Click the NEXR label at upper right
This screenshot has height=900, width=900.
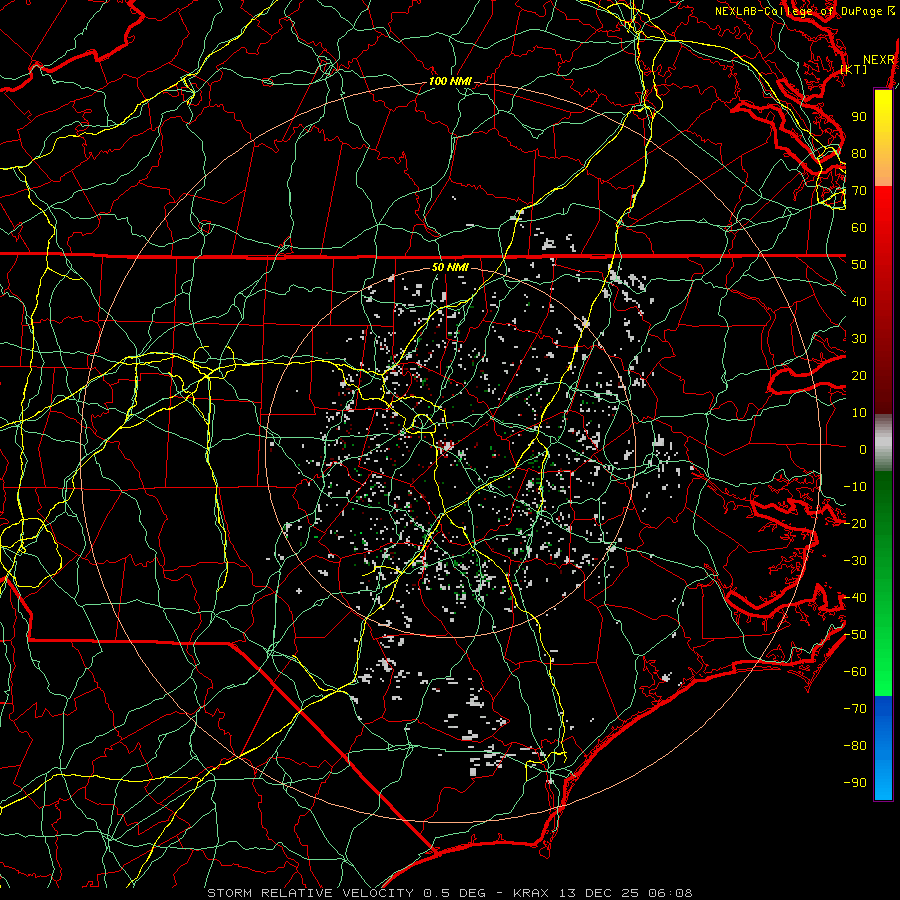879,60
